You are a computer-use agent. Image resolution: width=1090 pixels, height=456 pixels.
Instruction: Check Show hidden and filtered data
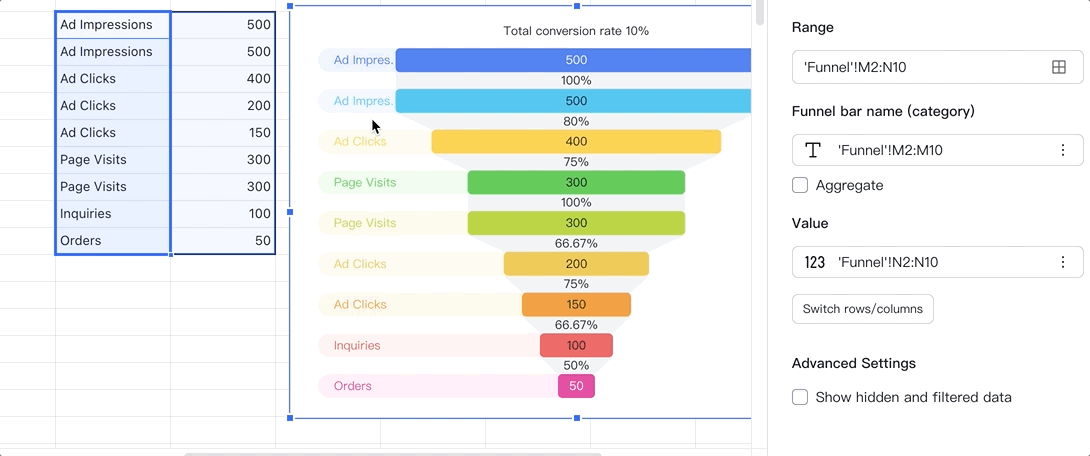(x=800, y=397)
